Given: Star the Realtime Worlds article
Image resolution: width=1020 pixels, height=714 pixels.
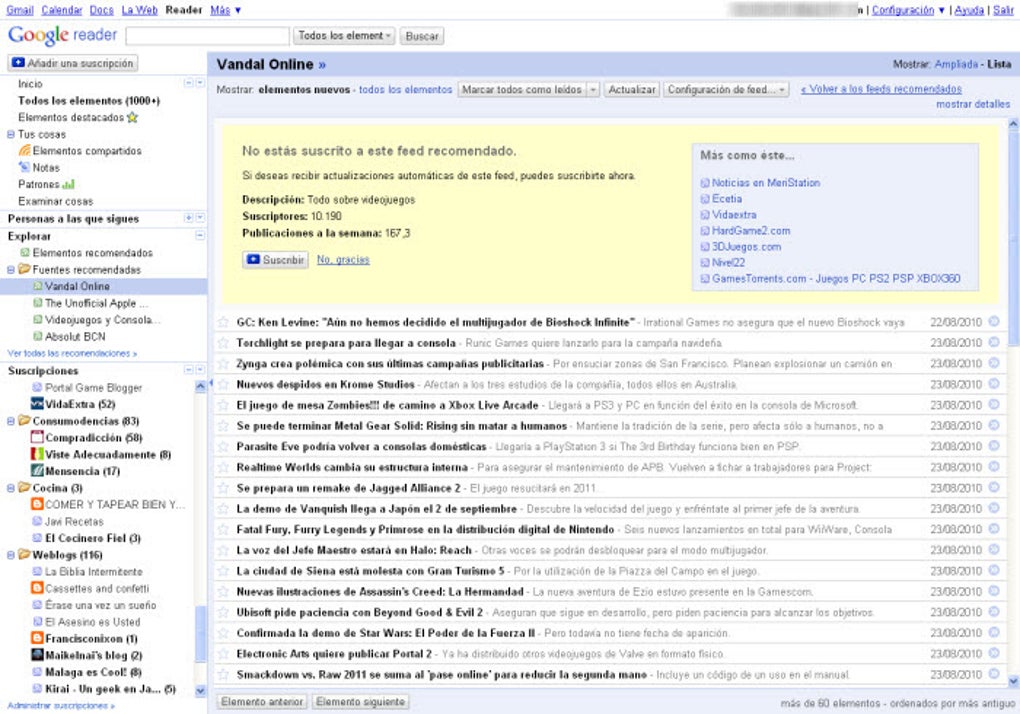Looking at the screenshot, I should click(223, 468).
